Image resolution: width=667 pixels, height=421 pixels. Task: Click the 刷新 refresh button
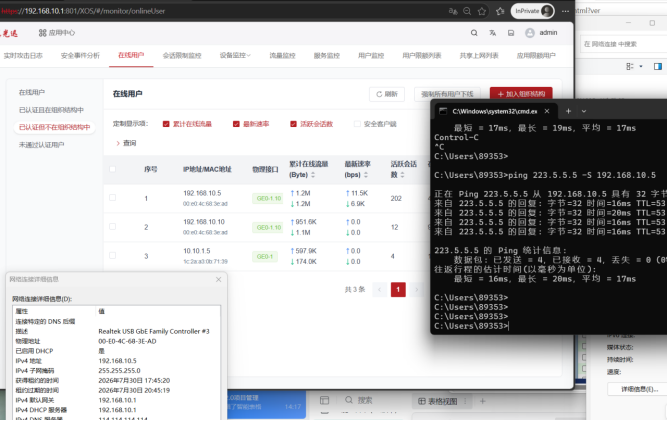[x=387, y=94]
